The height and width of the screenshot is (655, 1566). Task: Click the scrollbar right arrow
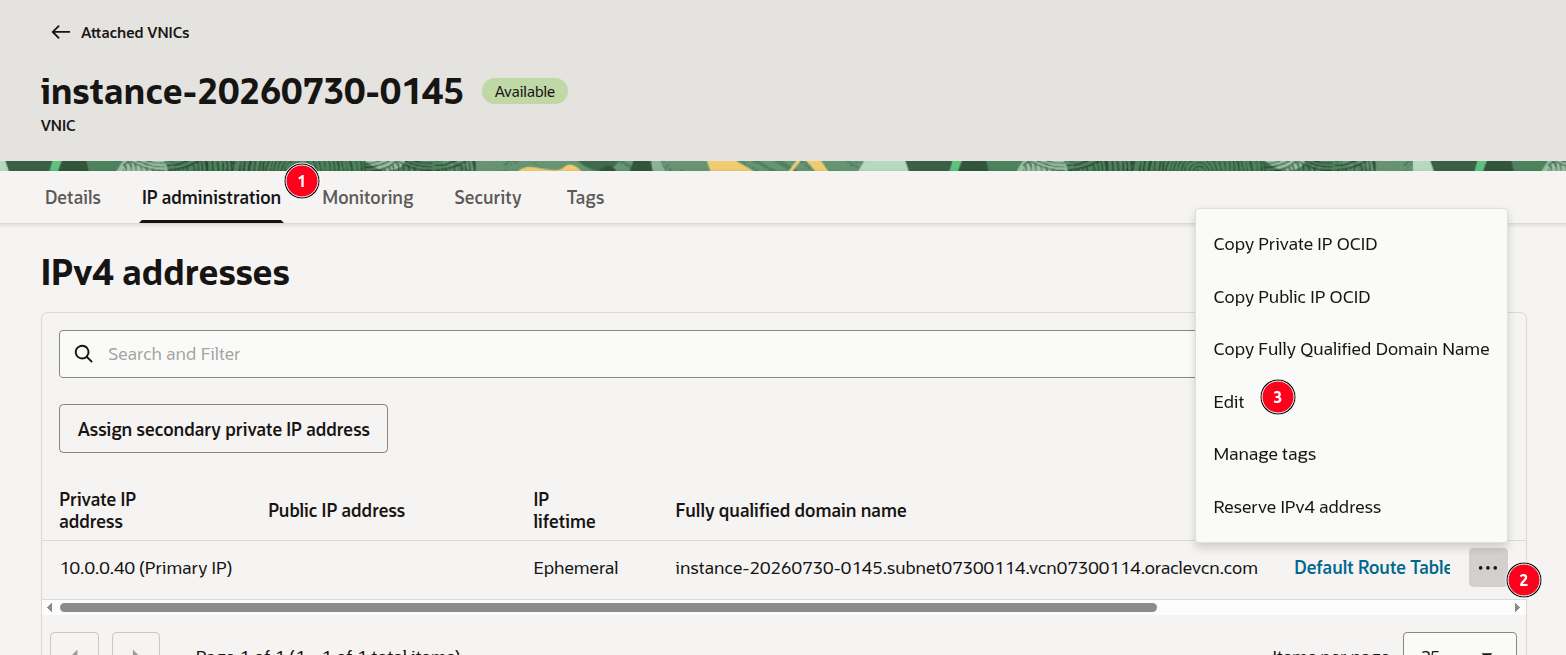click(x=1518, y=607)
